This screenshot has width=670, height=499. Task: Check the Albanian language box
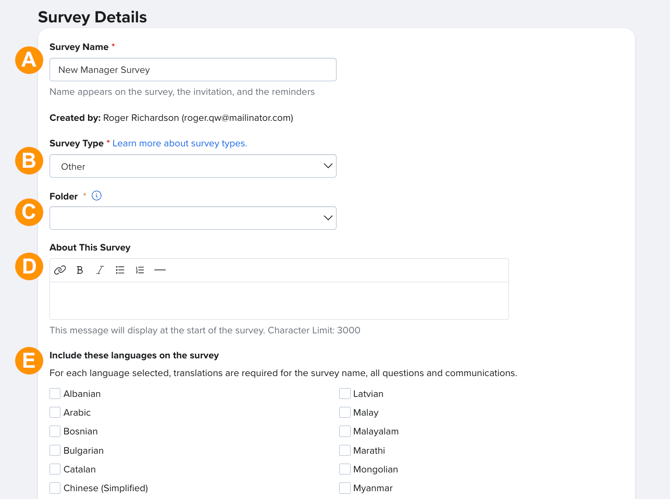click(x=55, y=393)
